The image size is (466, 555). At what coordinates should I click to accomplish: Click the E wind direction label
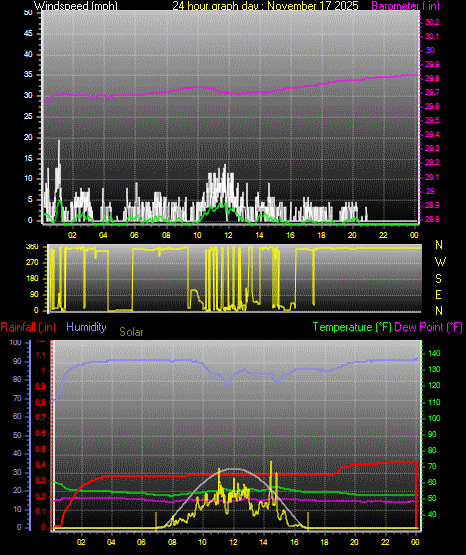click(x=438, y=294)
